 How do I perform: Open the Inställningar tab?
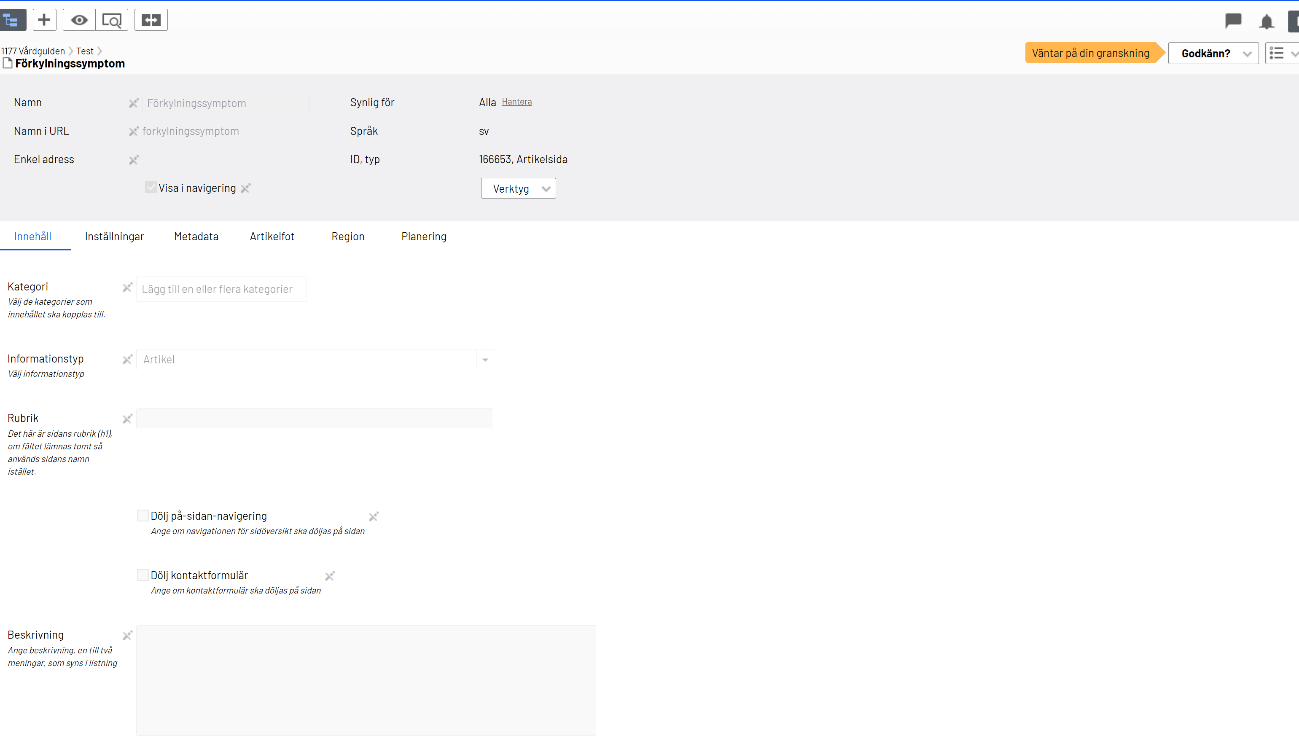coord(114,237)
